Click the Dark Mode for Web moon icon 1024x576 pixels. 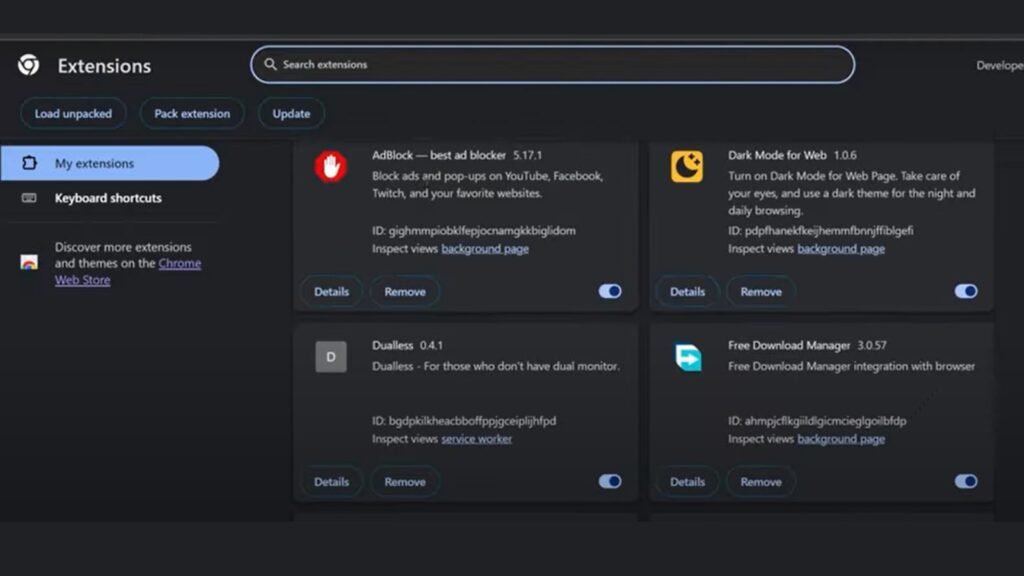coord(686,167)
